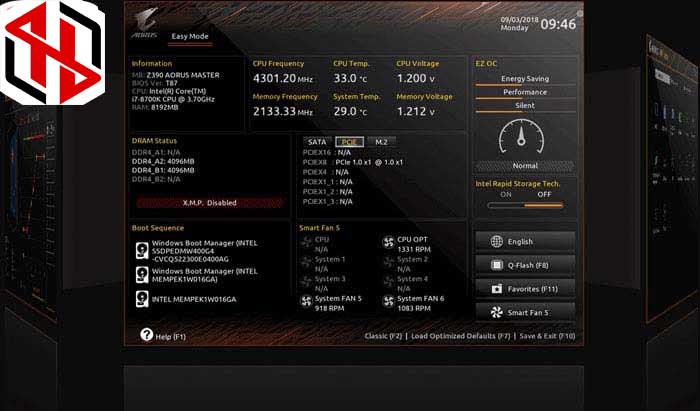
Task: Select Energy Saving EZ OC mode
Action: [525, 79]
